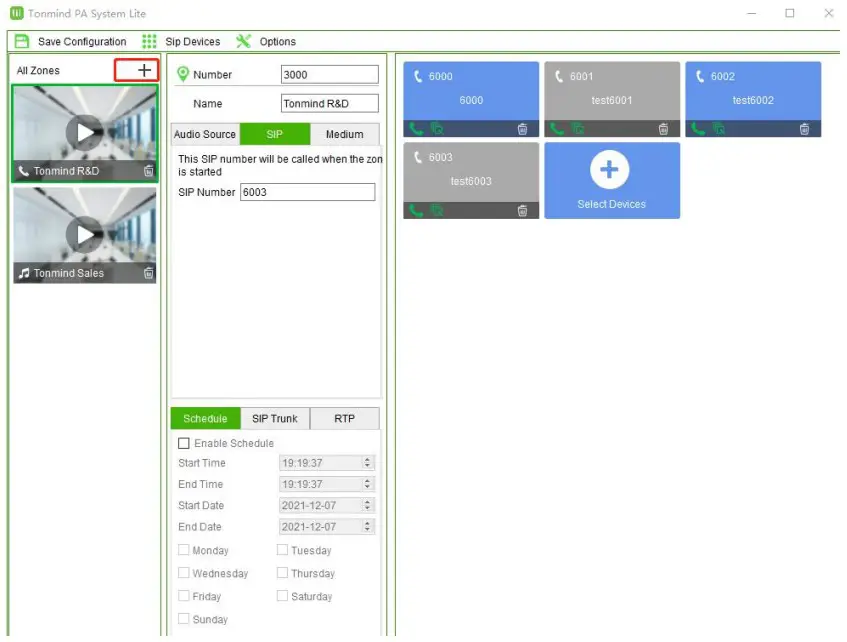Check the Monday checkbox
Viewport: 847px width, 642px height.
[x=184, y=550]
